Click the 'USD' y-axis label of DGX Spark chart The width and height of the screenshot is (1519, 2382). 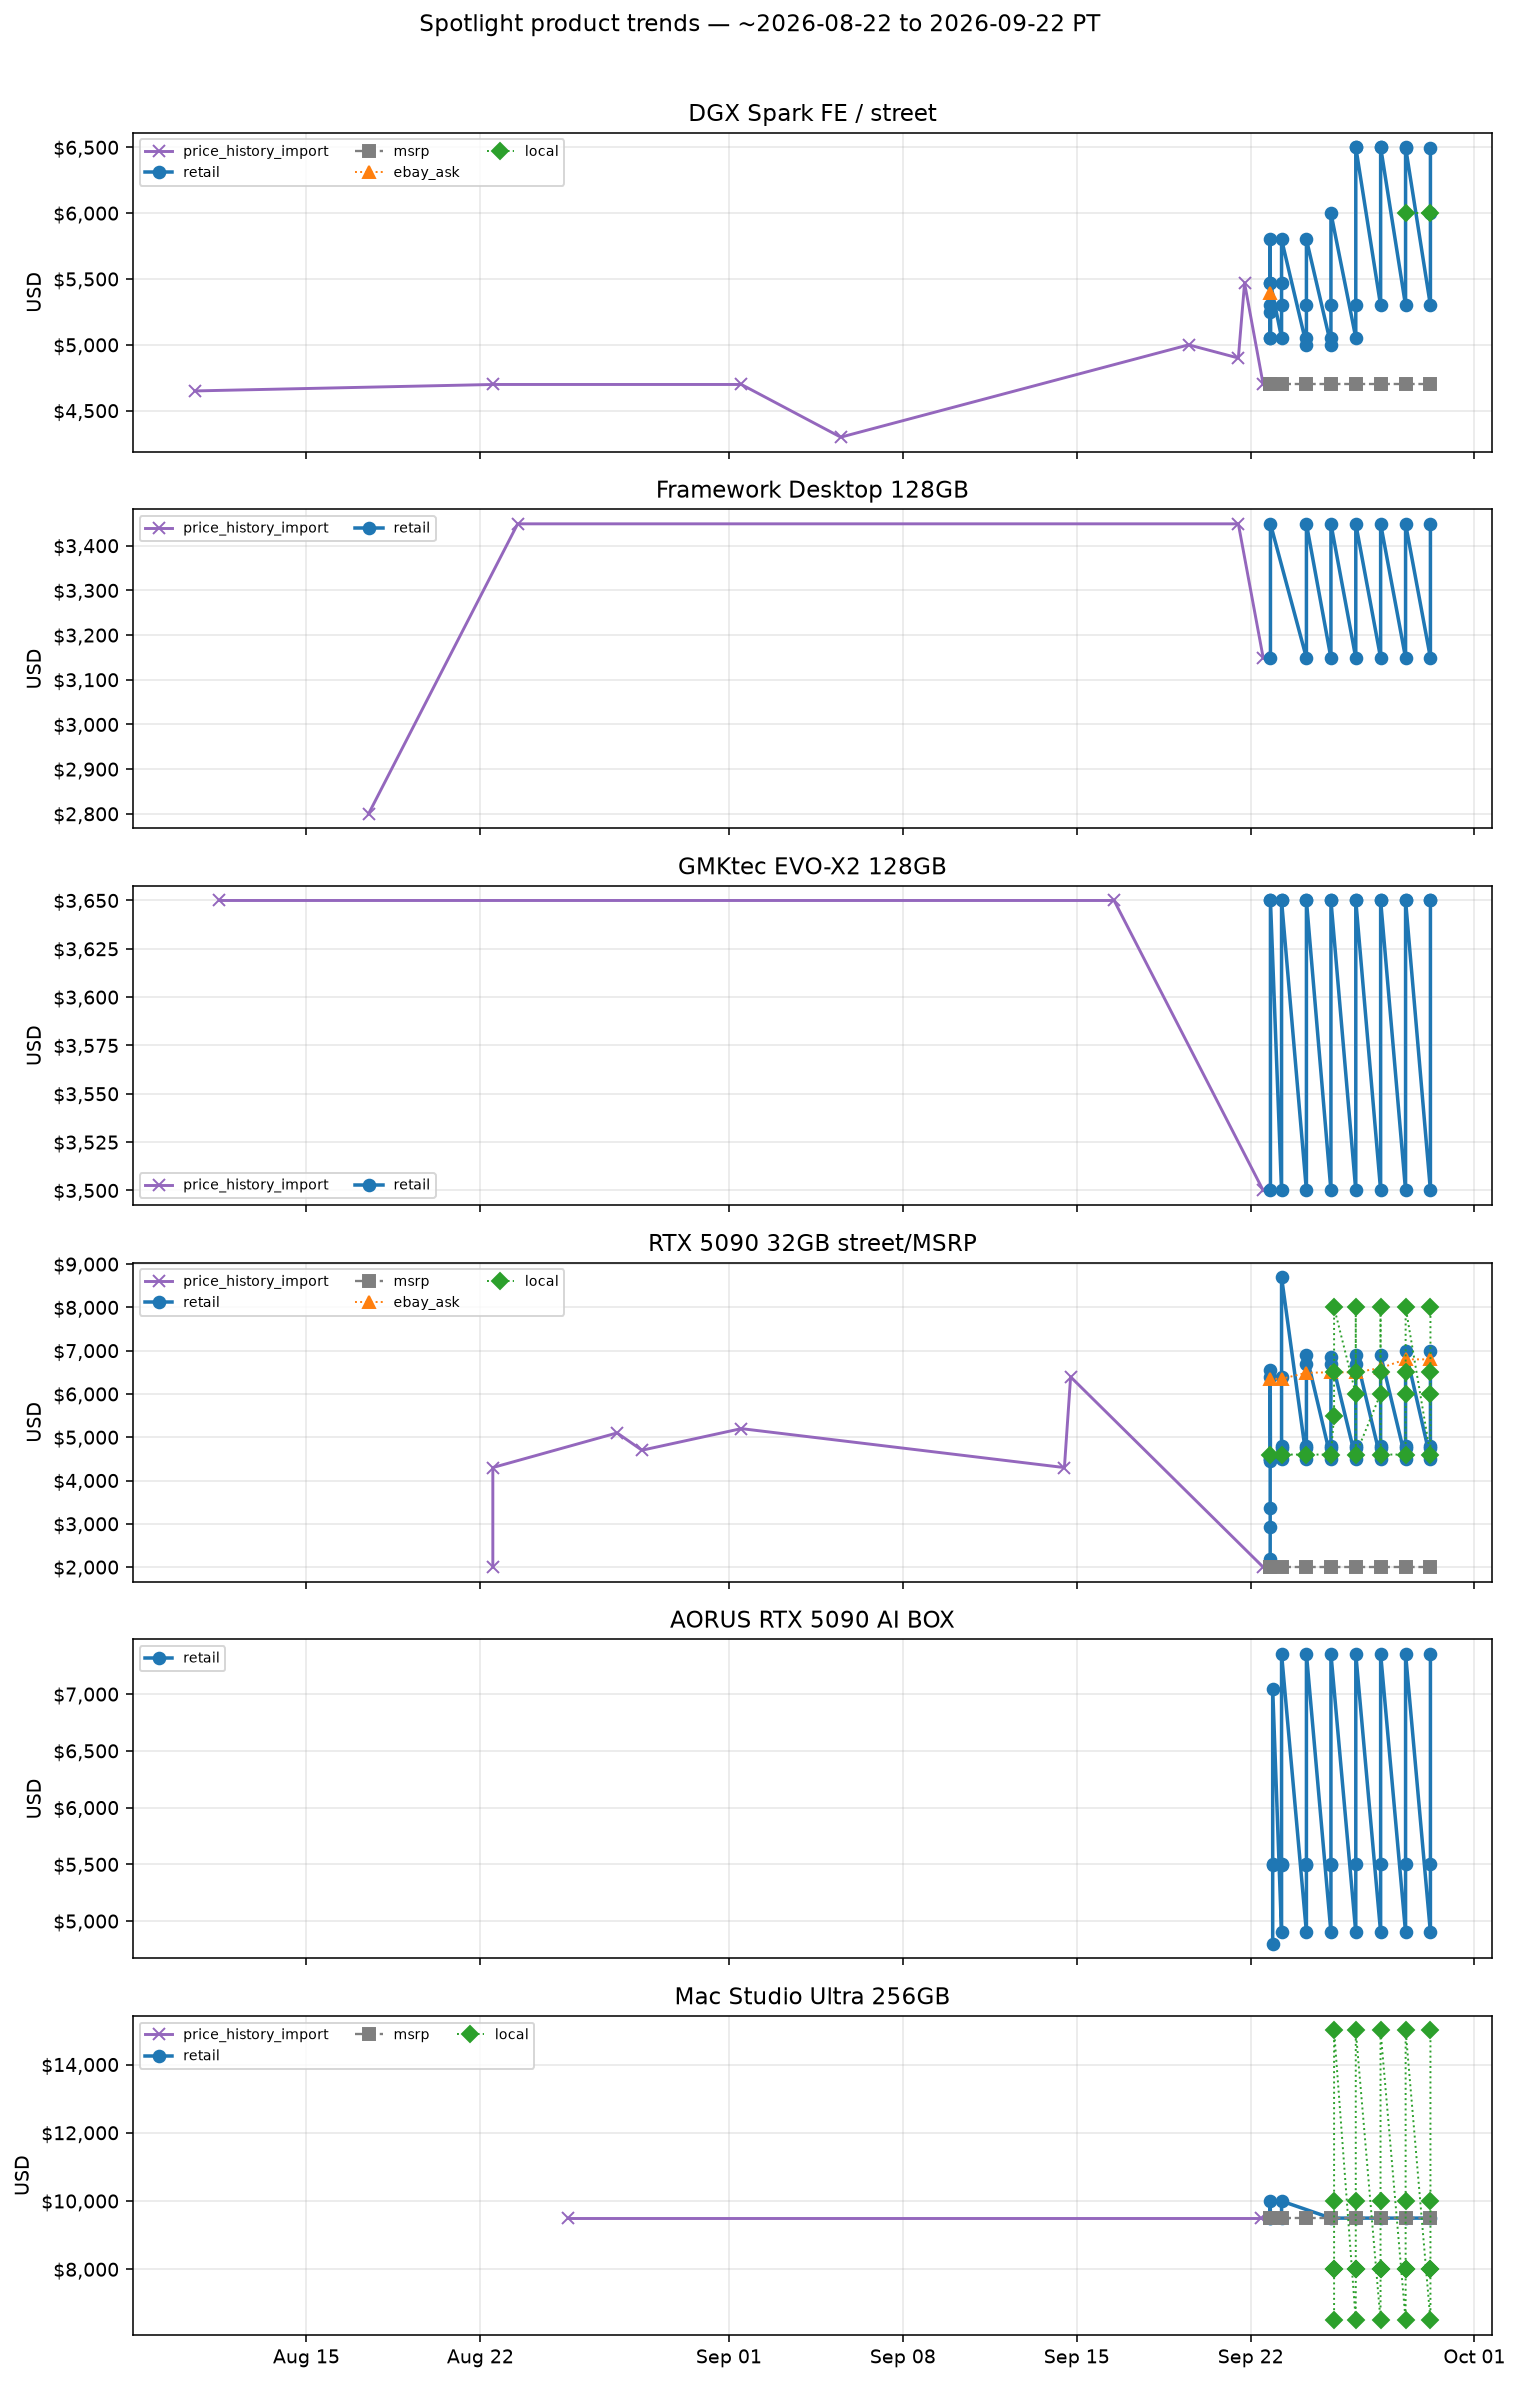pyautogui.click(x=35, y=292)
